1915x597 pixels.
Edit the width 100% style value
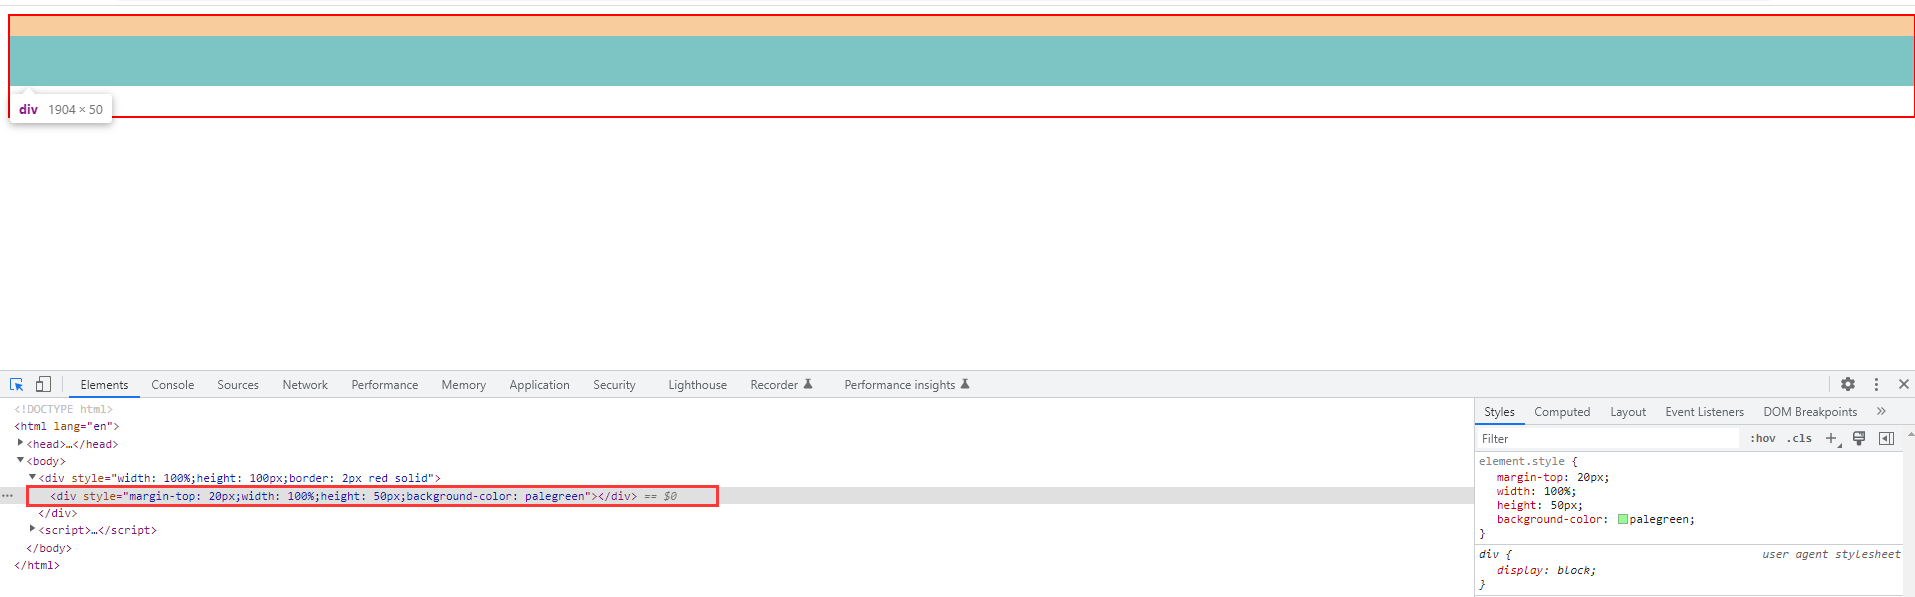coord(1559,492)
